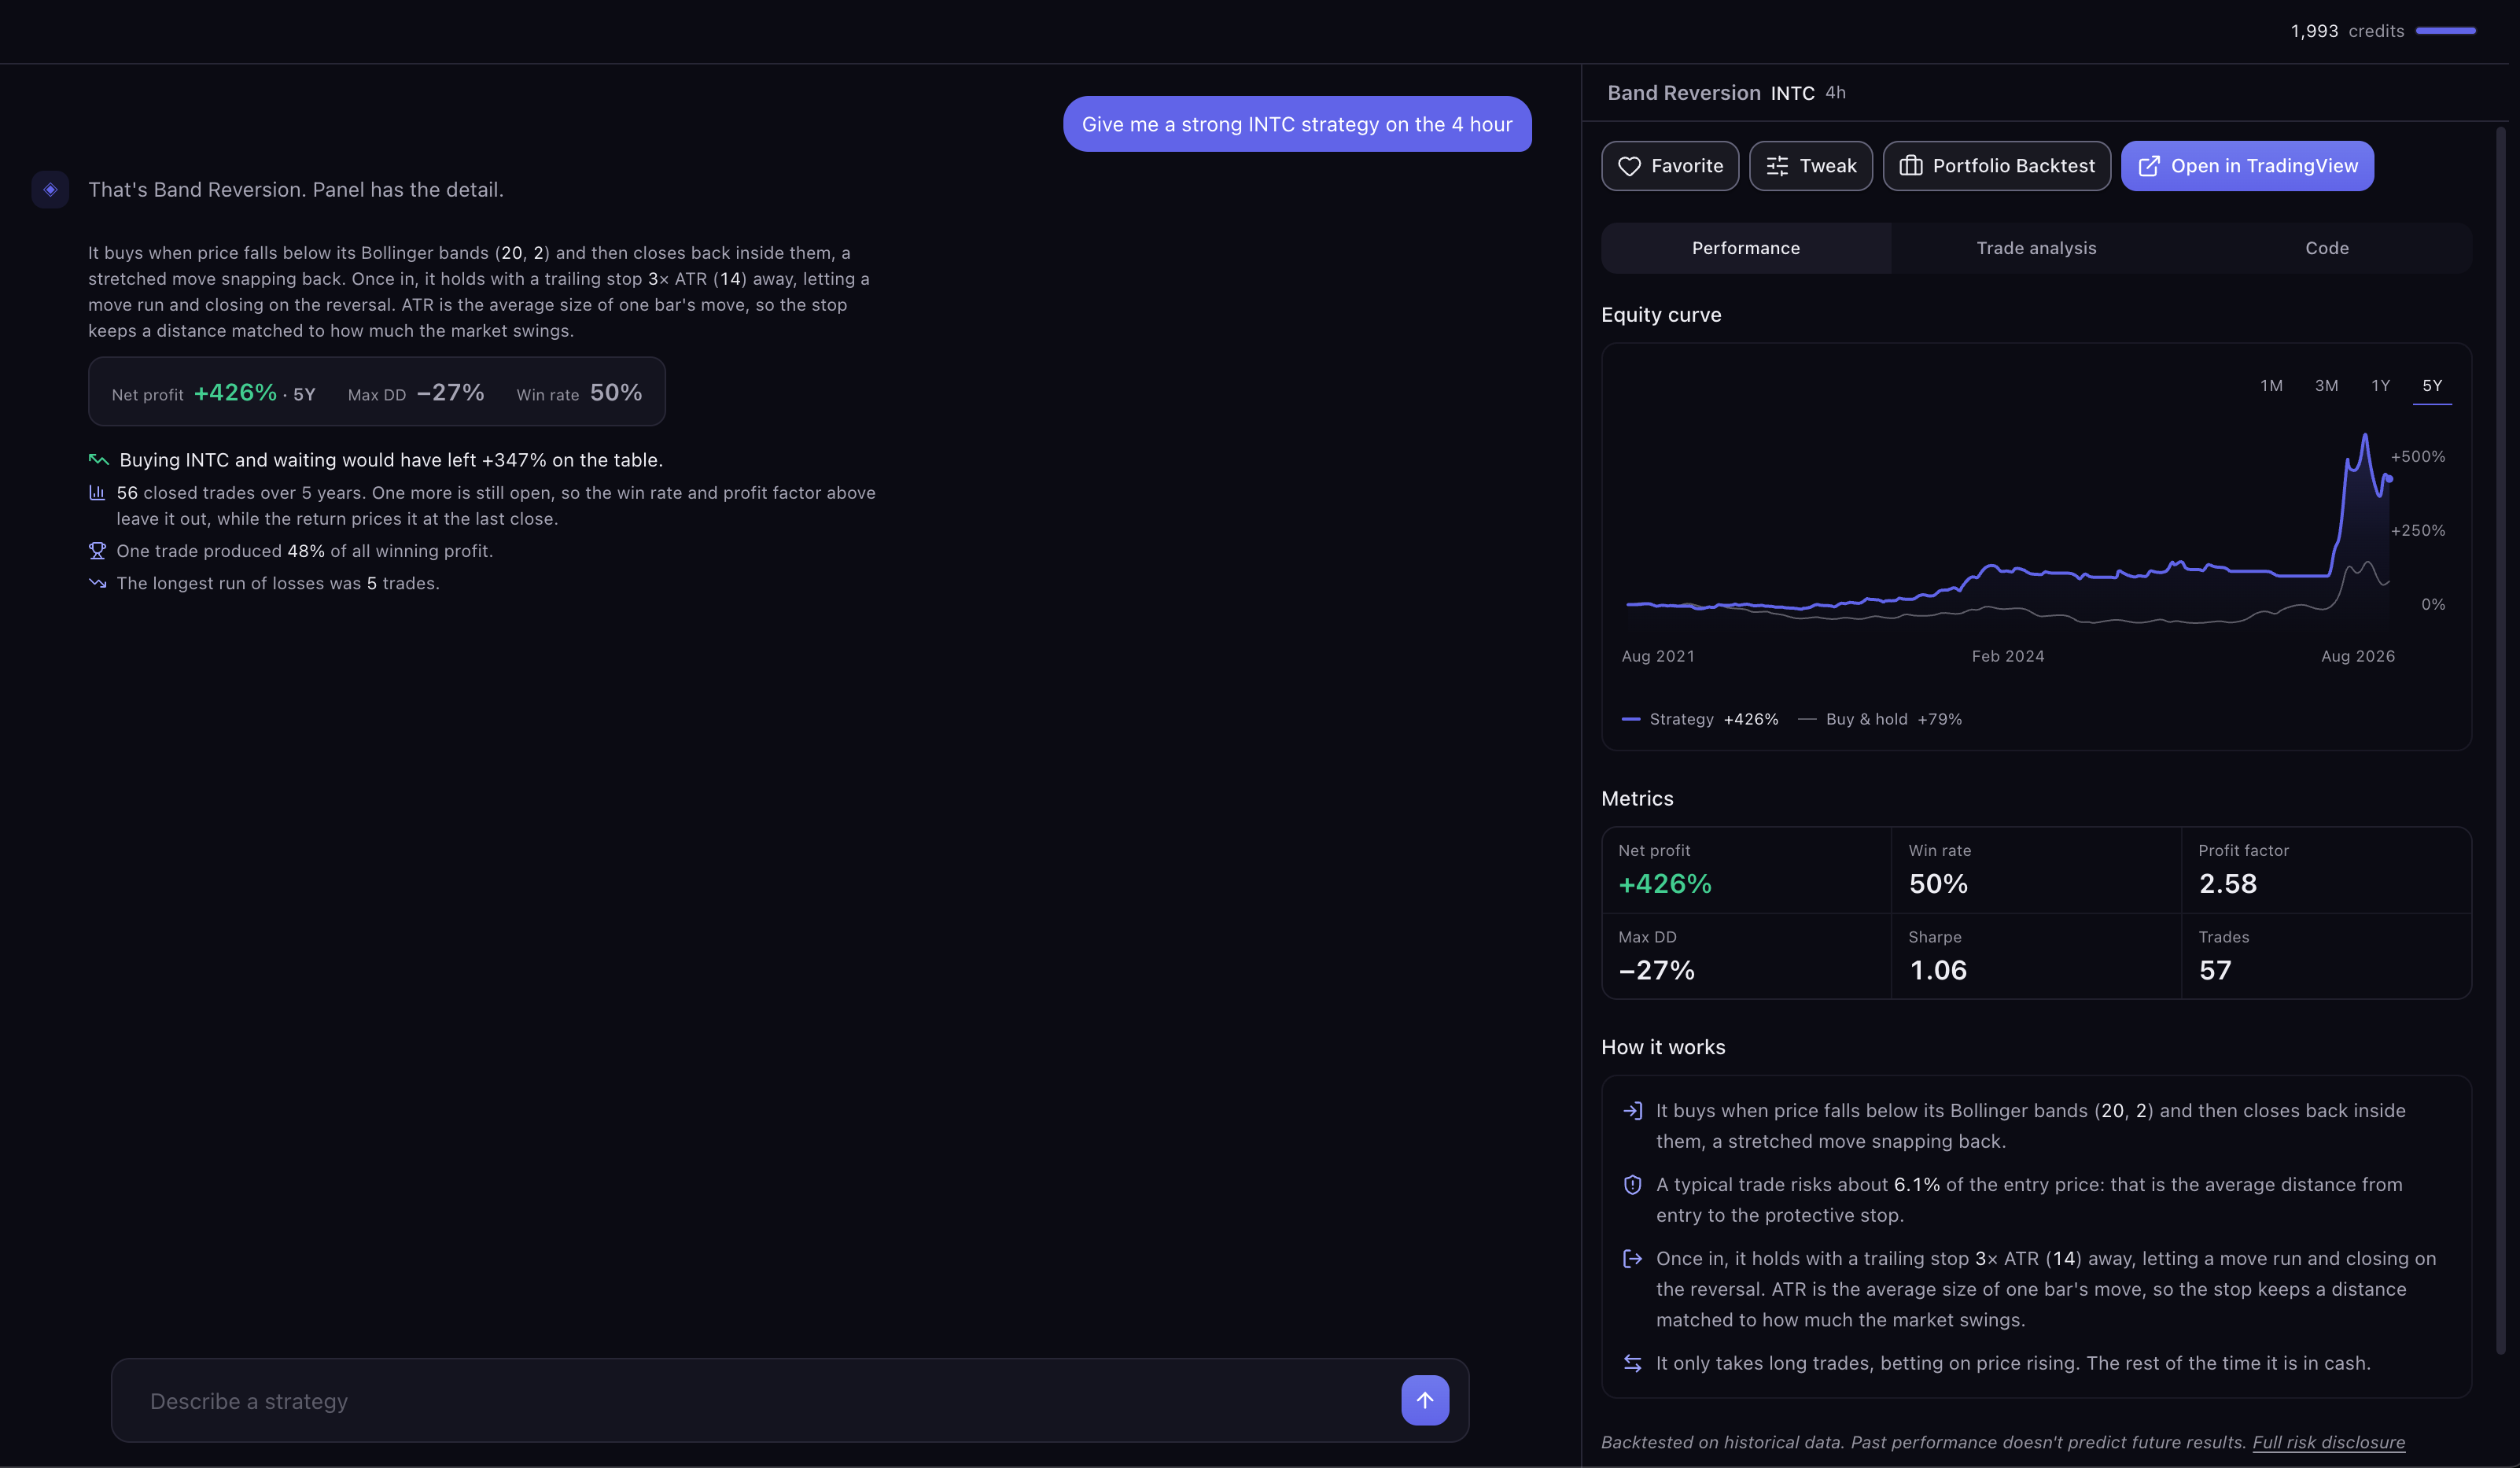Click the heart icon on Favorite
The width and height of the screenshot is (2520, 1468).
tap(1629, 166)
